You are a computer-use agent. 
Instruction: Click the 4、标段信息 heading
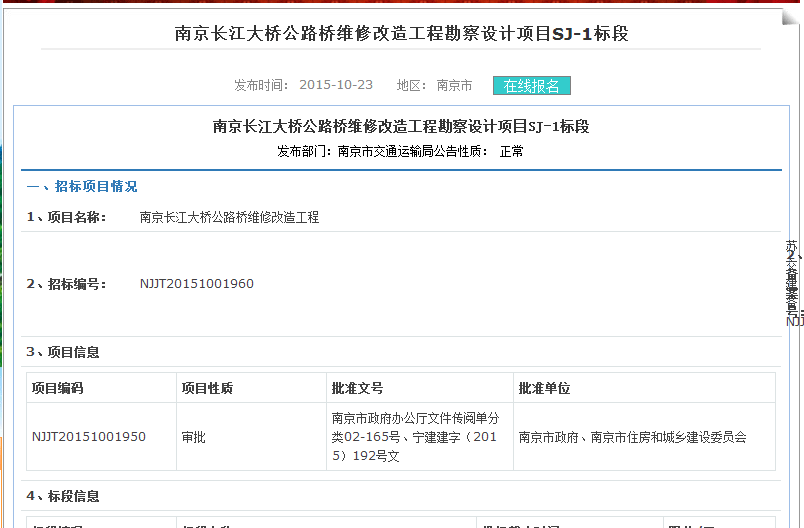pyautogui.click(x=63, y=496)
